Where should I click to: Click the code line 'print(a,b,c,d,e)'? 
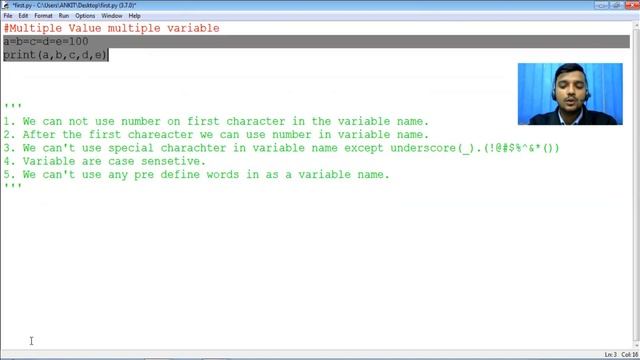[55, 55]
